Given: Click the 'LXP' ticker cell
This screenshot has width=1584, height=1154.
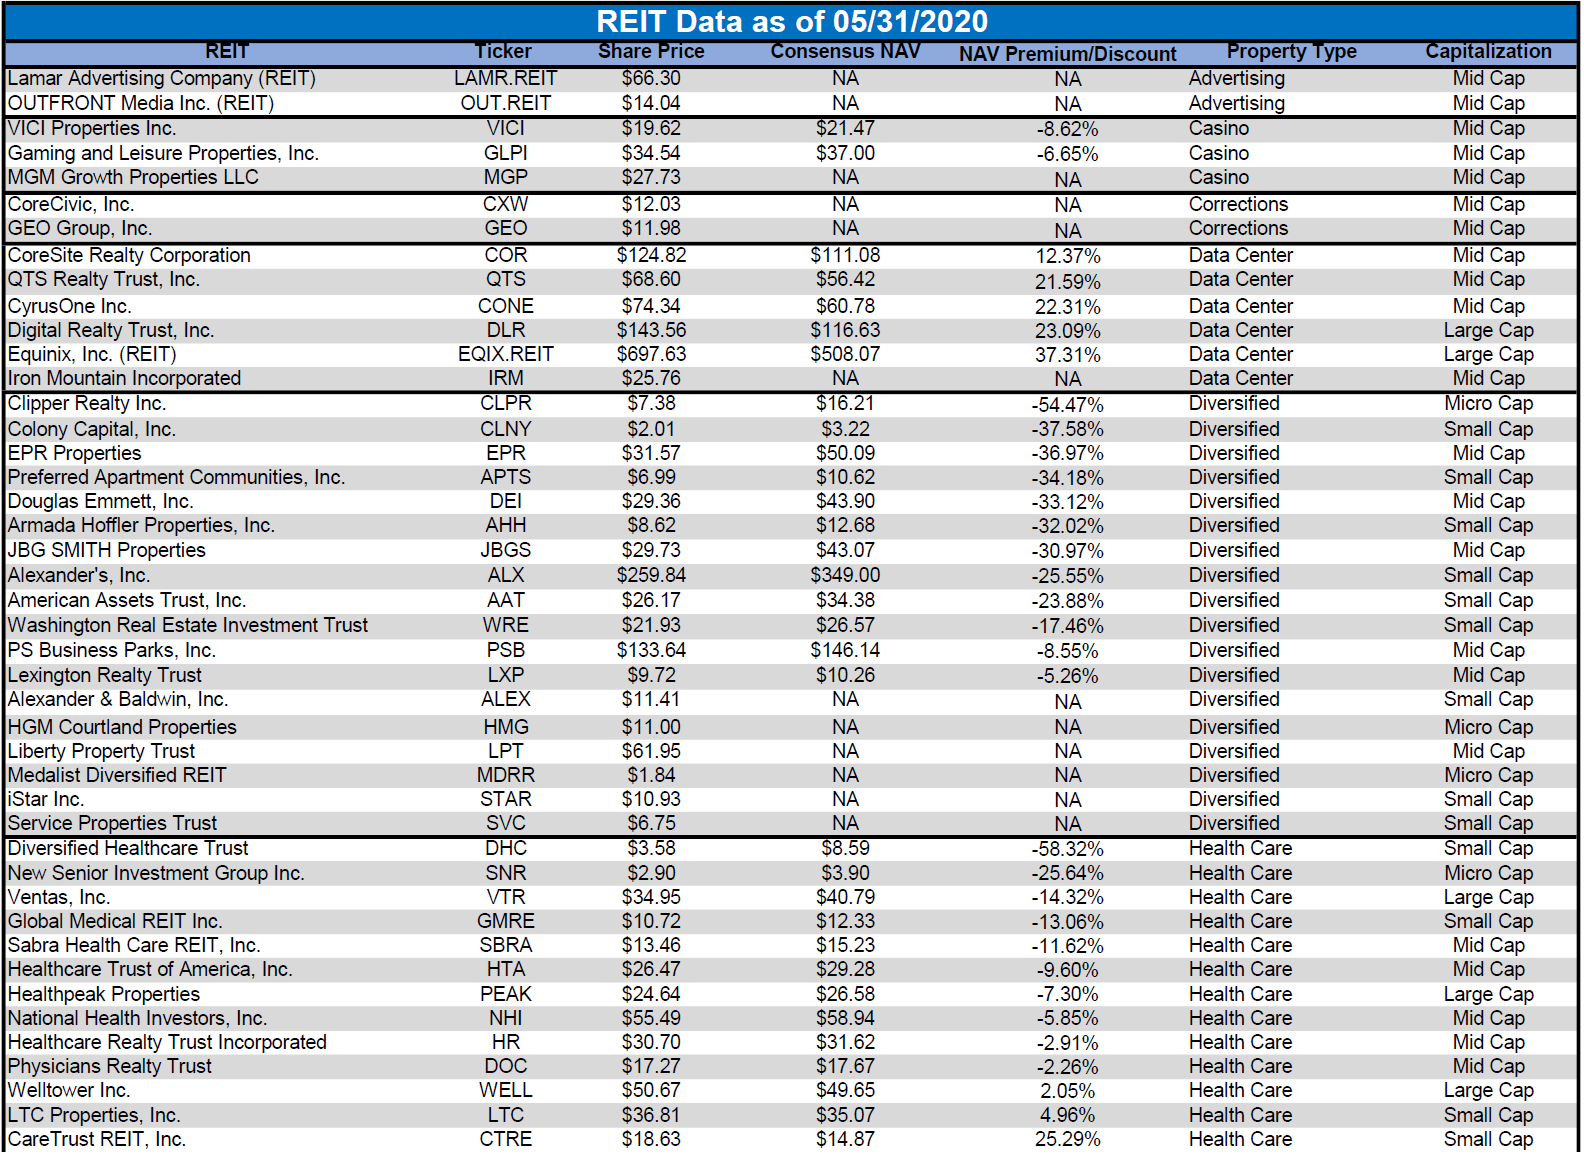Looking at the screenshot, I should click(x=505, y=675).
